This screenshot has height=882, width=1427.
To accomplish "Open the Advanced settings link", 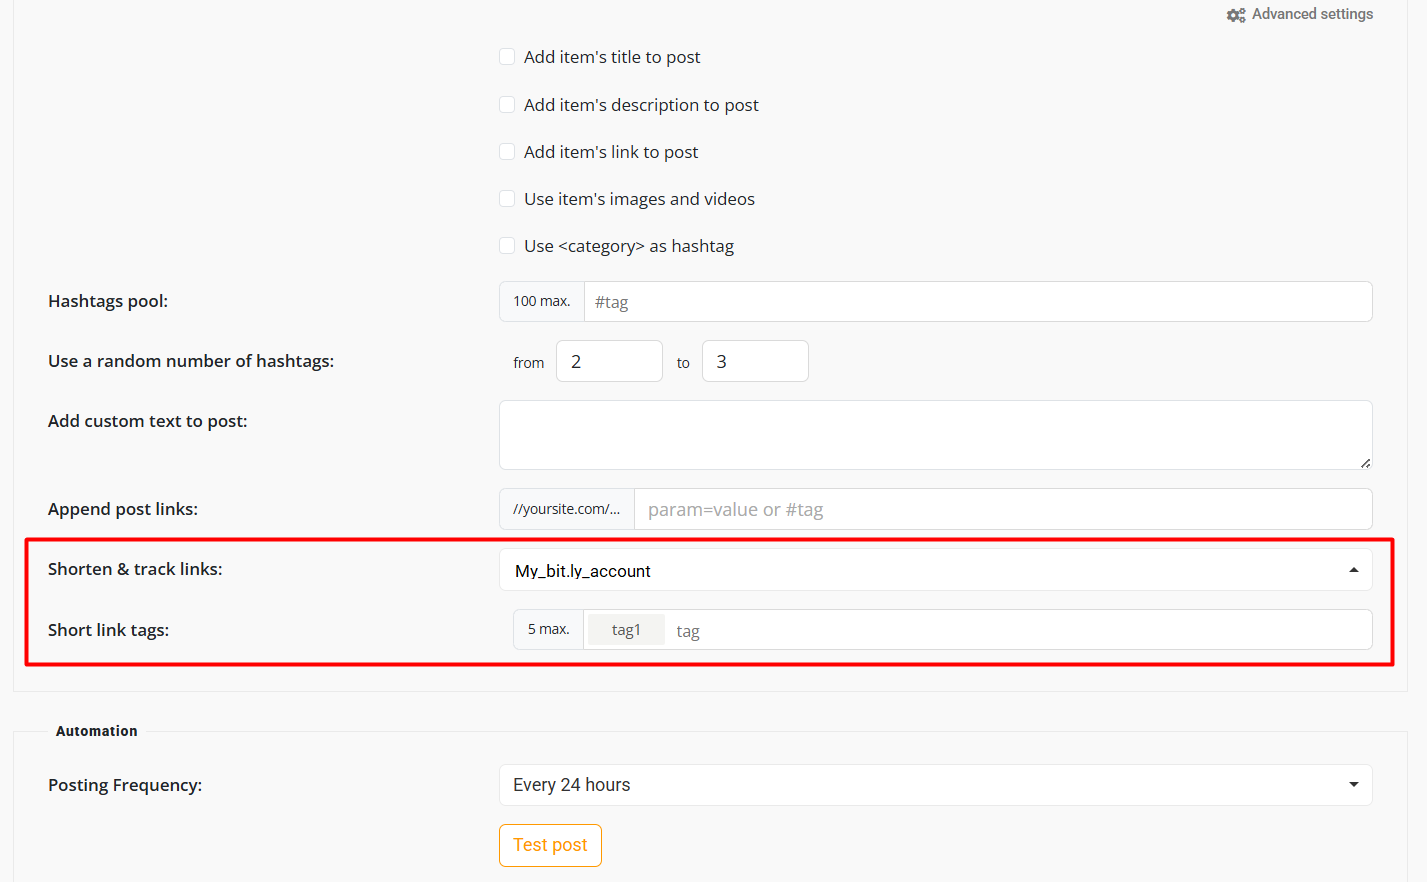I will click(x=1312, y=14).
